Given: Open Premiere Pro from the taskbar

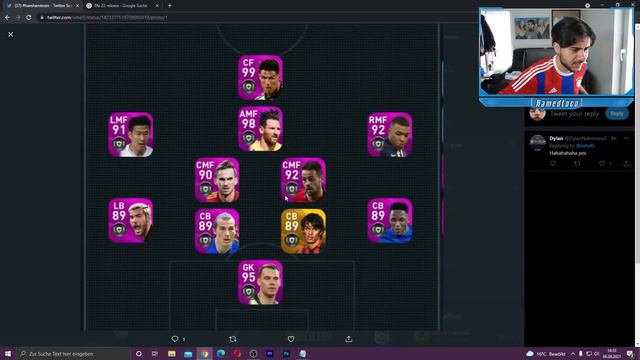Looking at the screenshot, I should click(270, 353).
